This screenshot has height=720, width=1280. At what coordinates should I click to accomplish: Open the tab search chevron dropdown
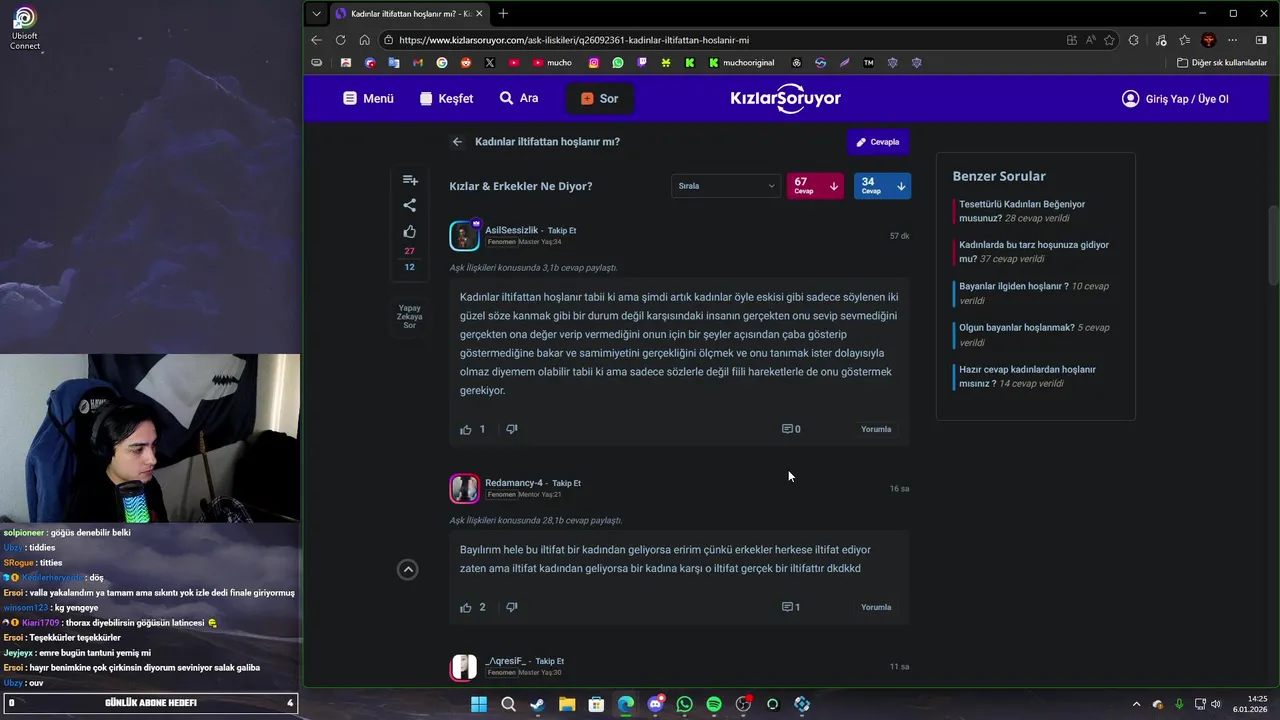click(x=316, y=13)
